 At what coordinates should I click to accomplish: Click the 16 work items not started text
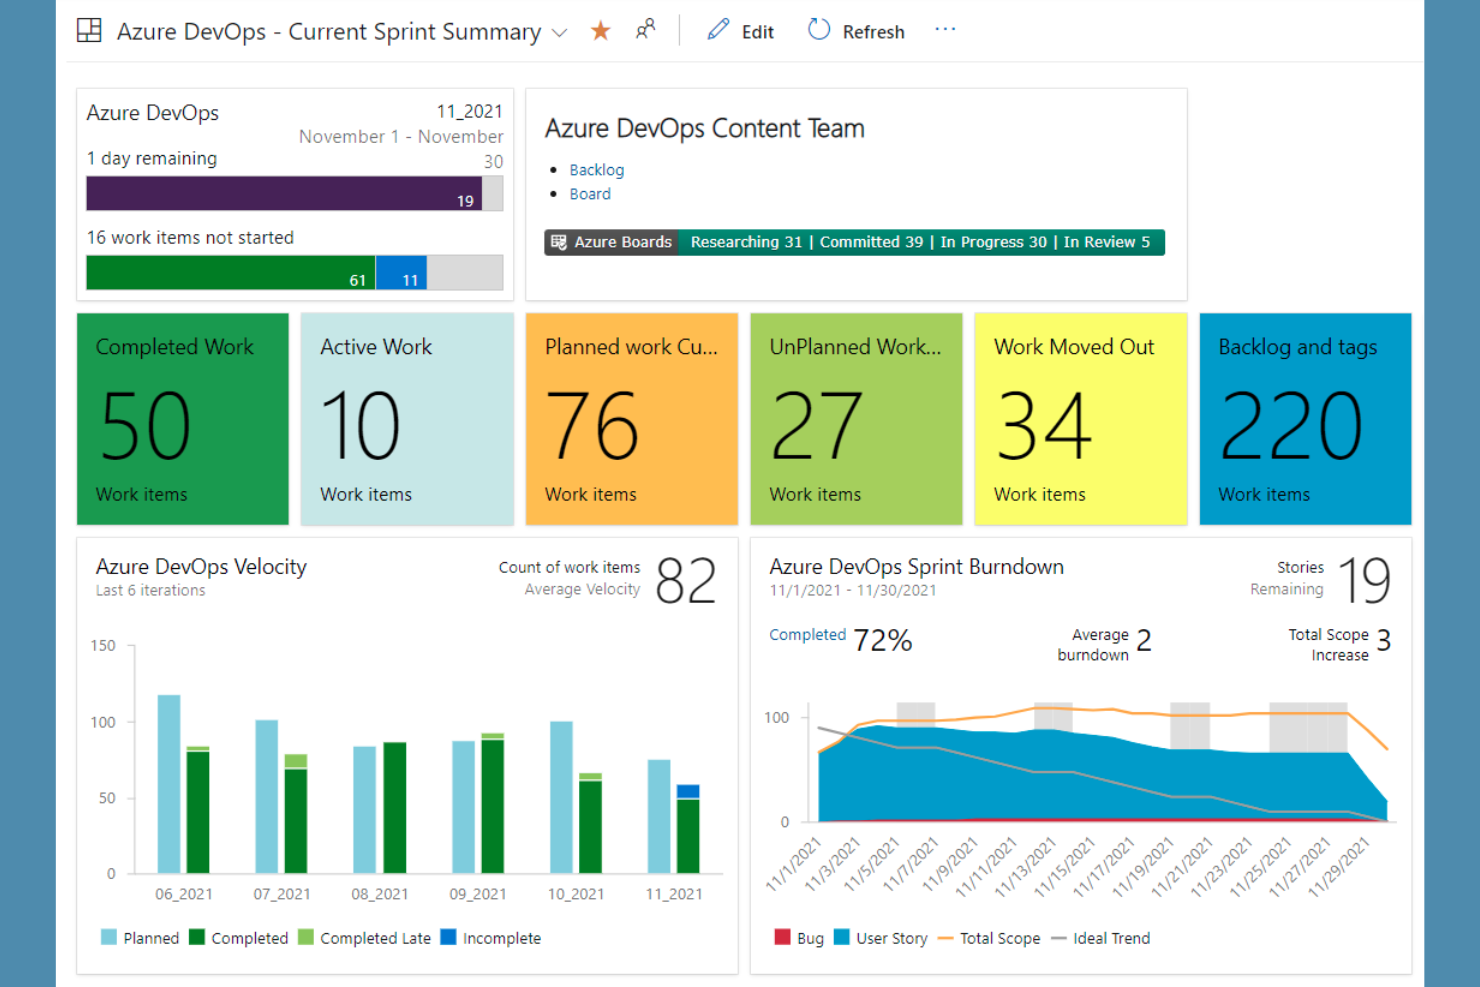coord(190,237)
